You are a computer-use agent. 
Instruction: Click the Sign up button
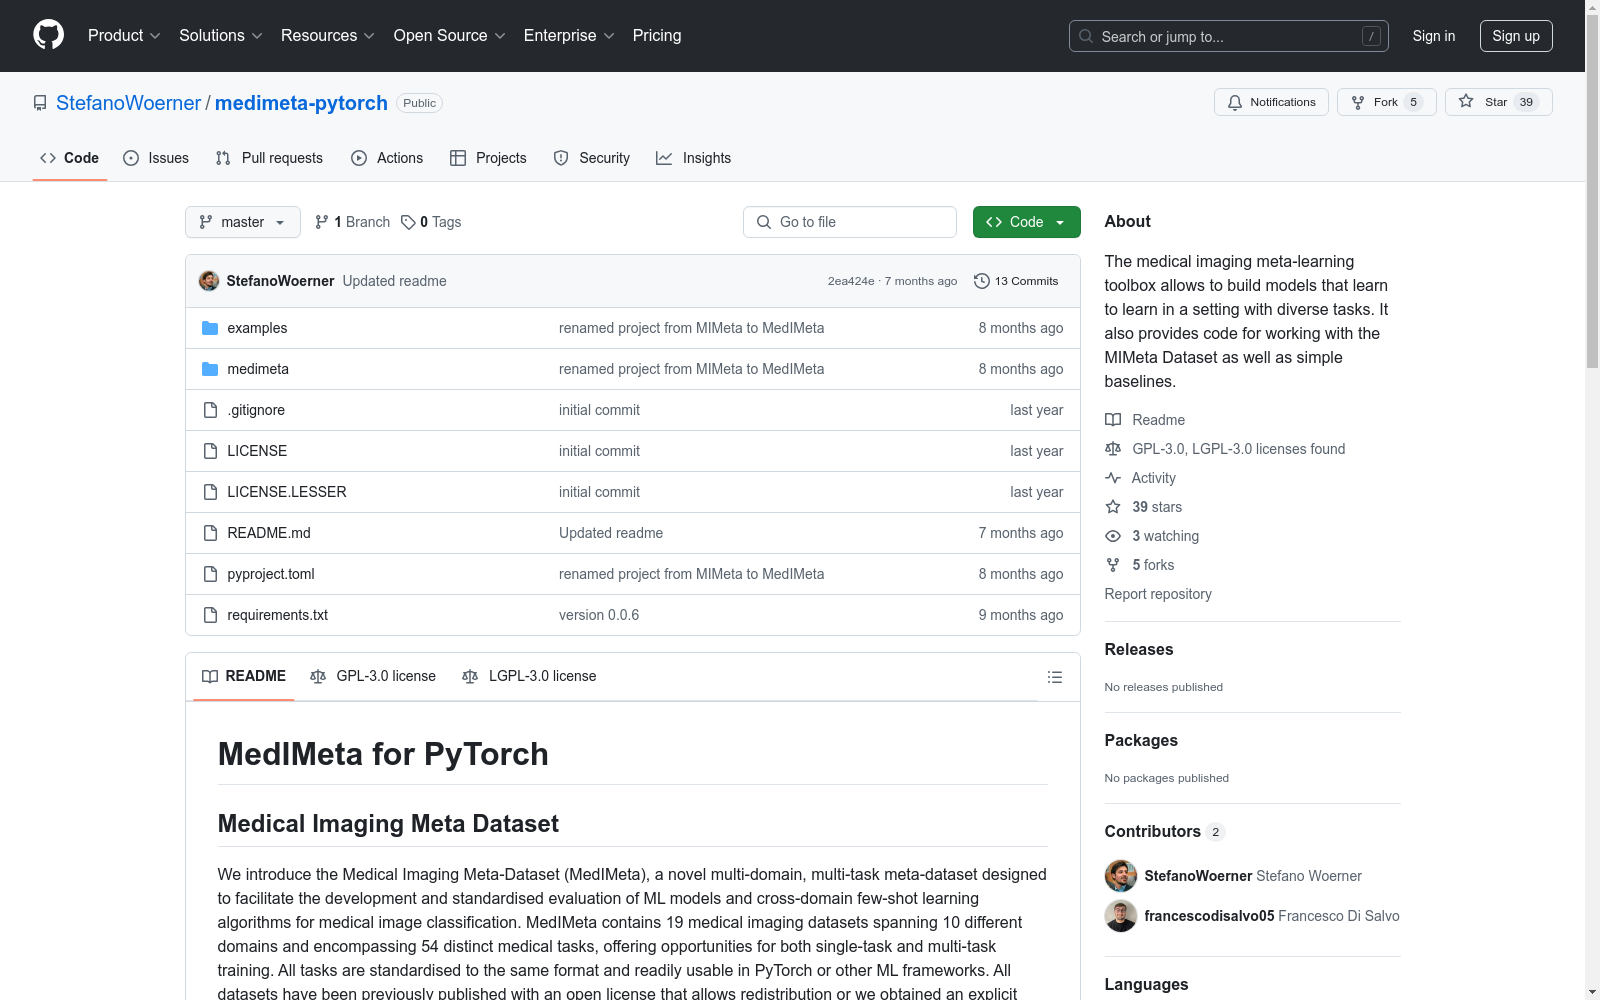tap(1516, 36)
